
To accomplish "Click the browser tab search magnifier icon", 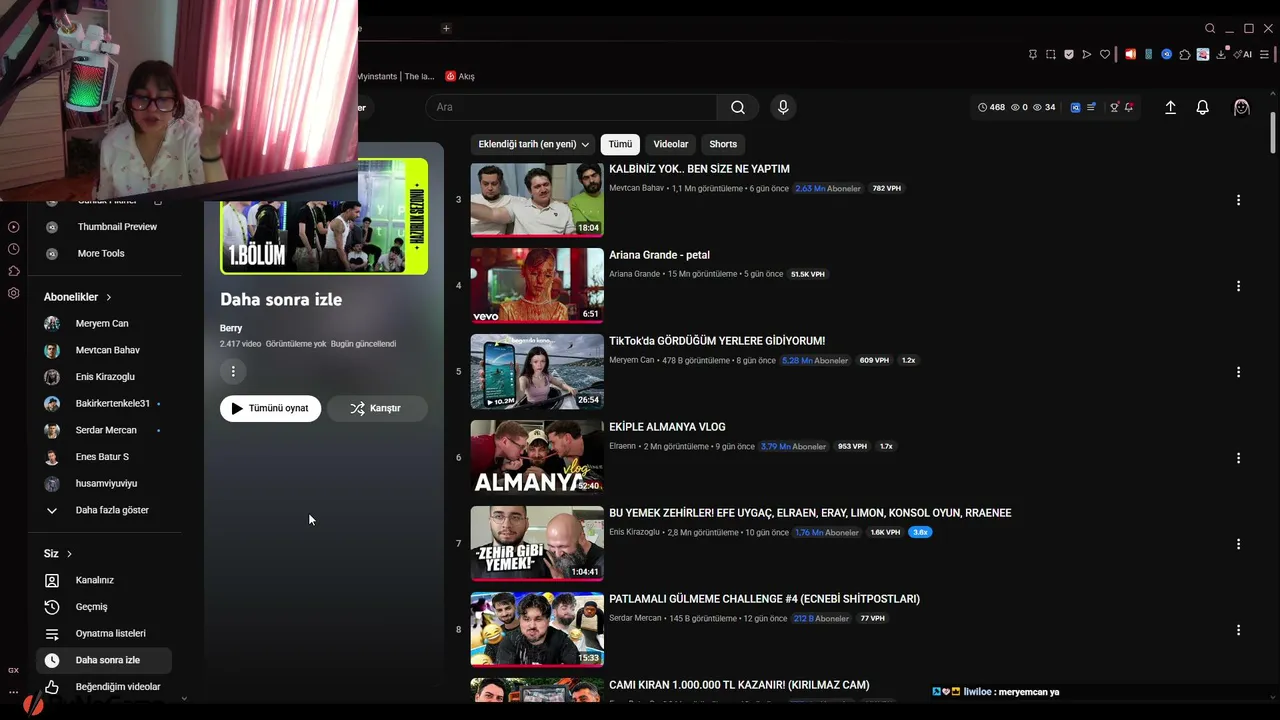I will 1210,28.
